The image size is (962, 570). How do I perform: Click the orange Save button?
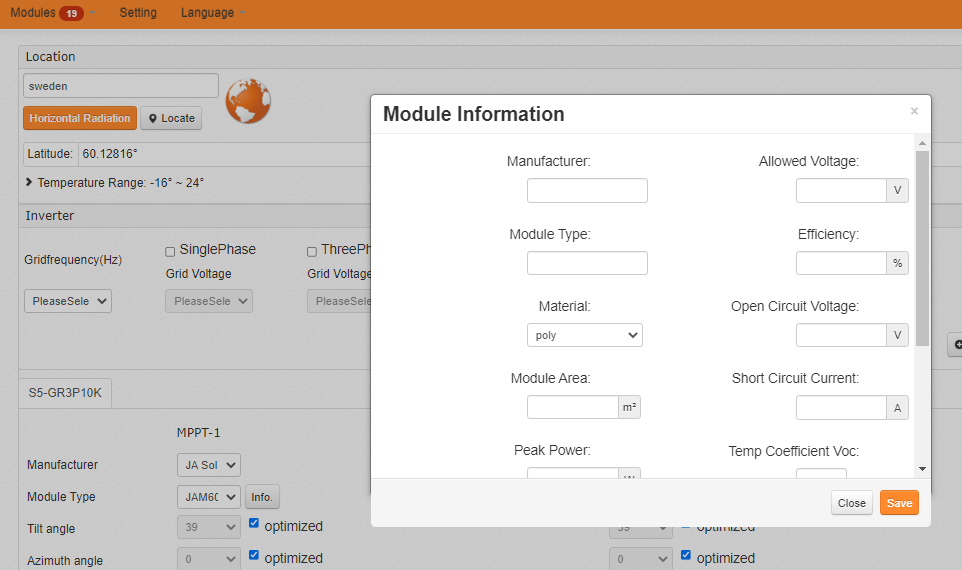(899, 503)
